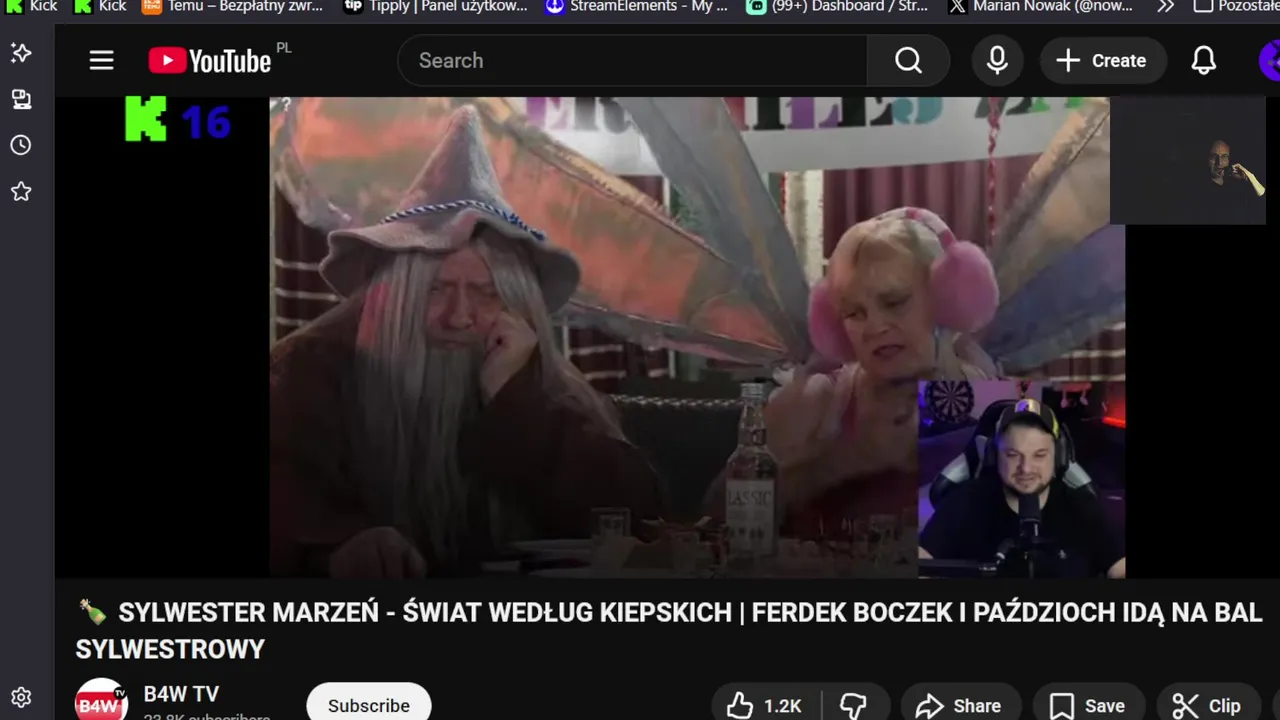The width and height of the screenshot is (1280, 720).
Task: Open sidebar settings gear
Action: (21, 697)
